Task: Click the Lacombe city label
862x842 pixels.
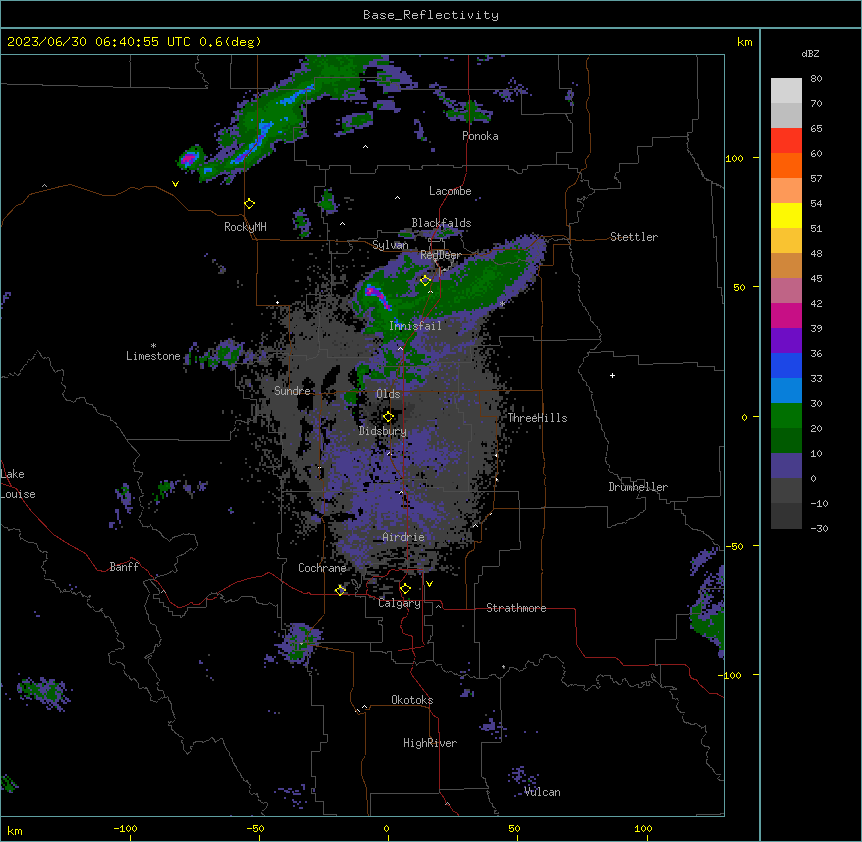Action: click(450, 191)
